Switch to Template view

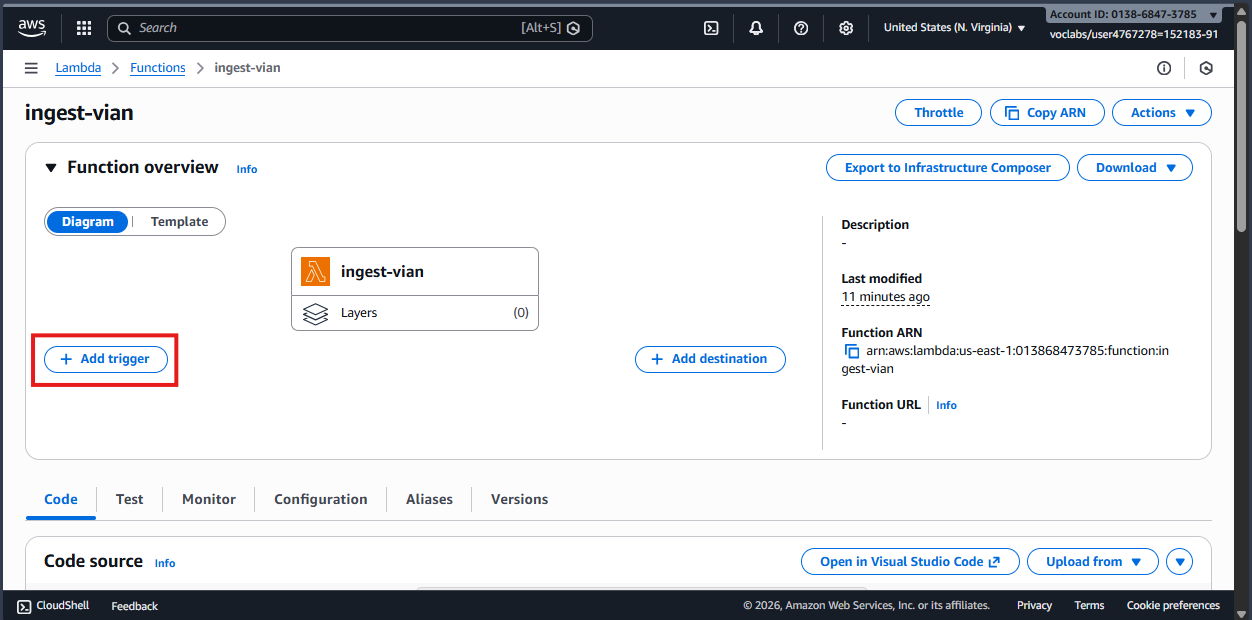179,222
